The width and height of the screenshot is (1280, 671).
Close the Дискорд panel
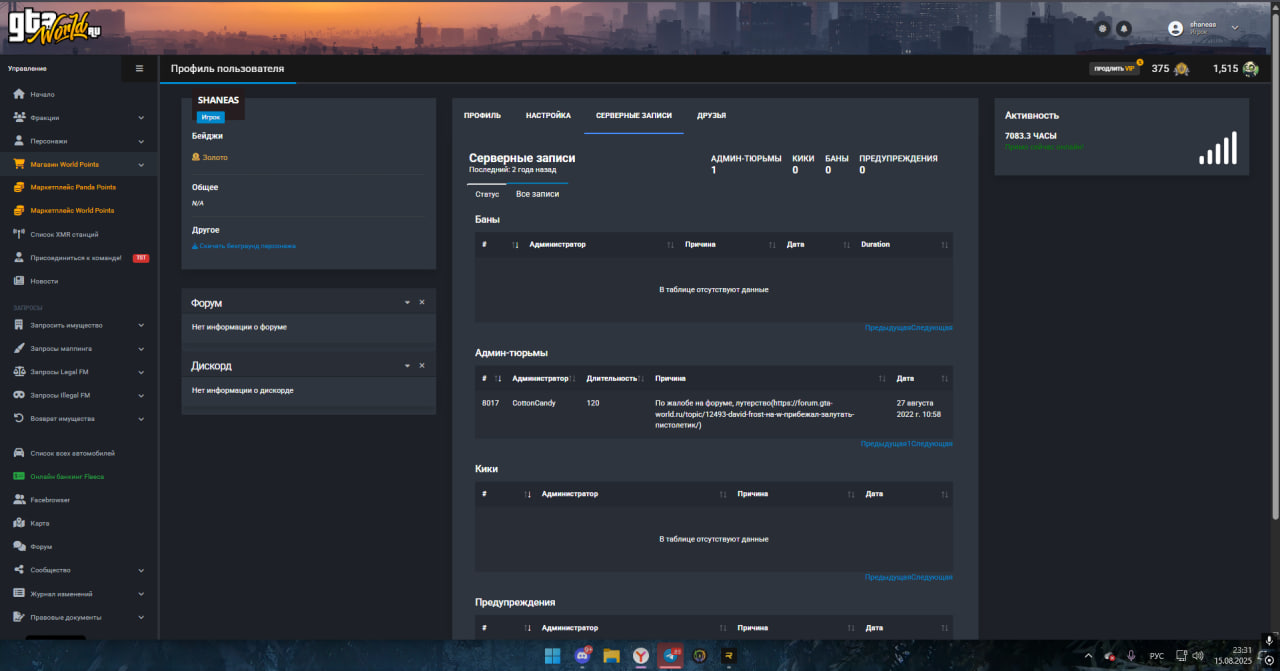pos(422,366)
